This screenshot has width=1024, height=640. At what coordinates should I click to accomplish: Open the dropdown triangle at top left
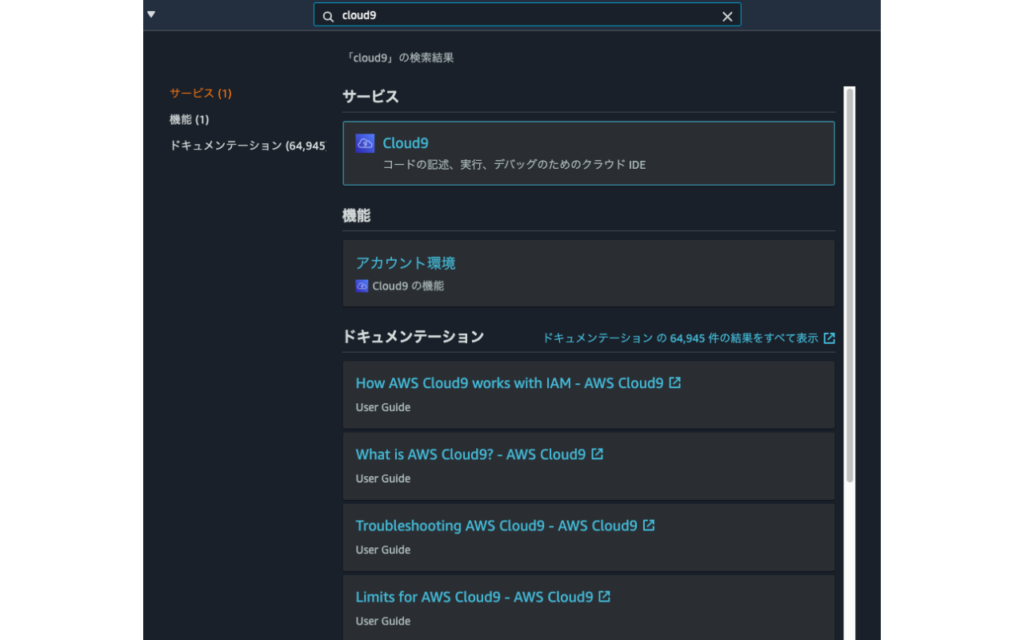tap(151, 14)
